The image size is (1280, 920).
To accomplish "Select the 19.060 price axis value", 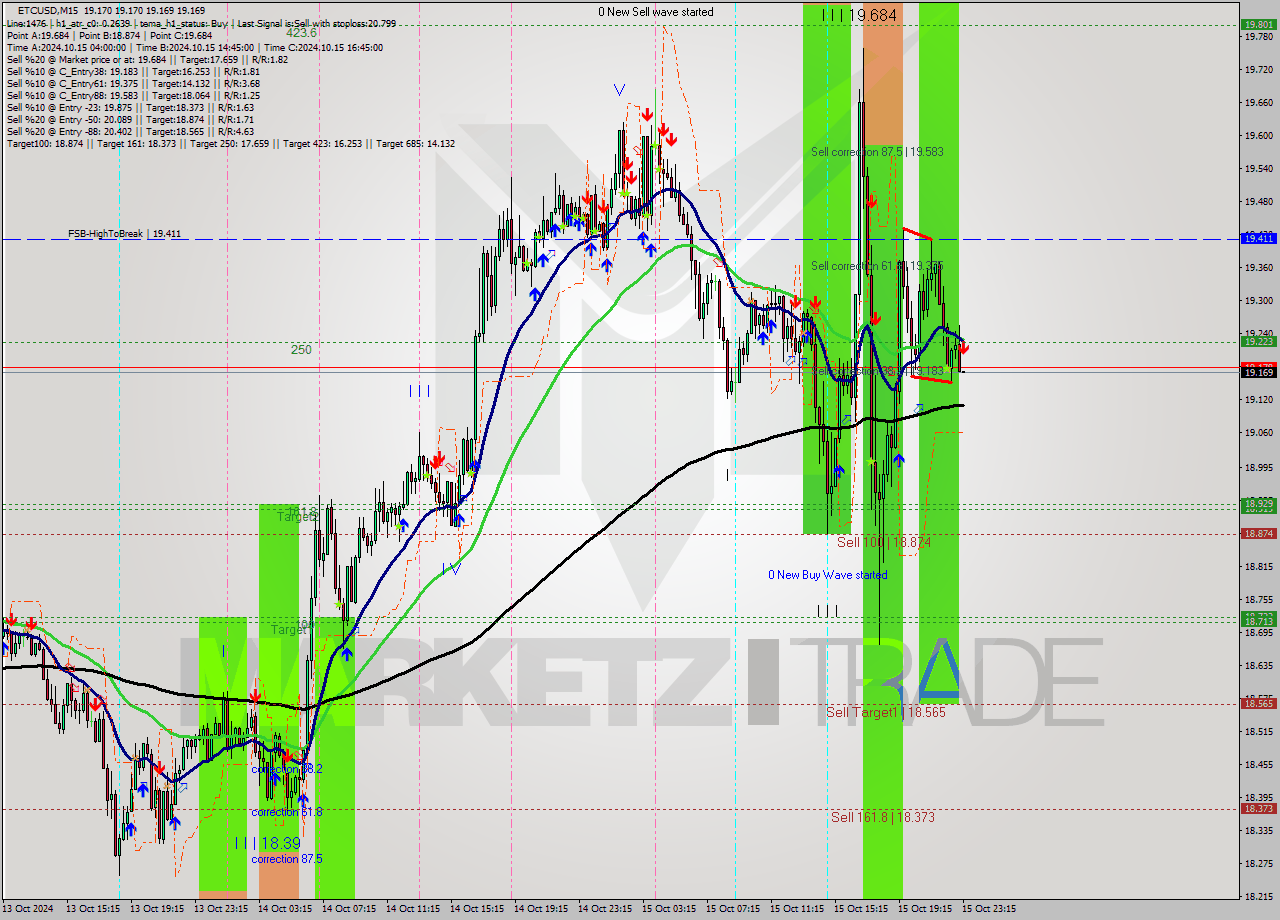I will (x=1257, y=432).
